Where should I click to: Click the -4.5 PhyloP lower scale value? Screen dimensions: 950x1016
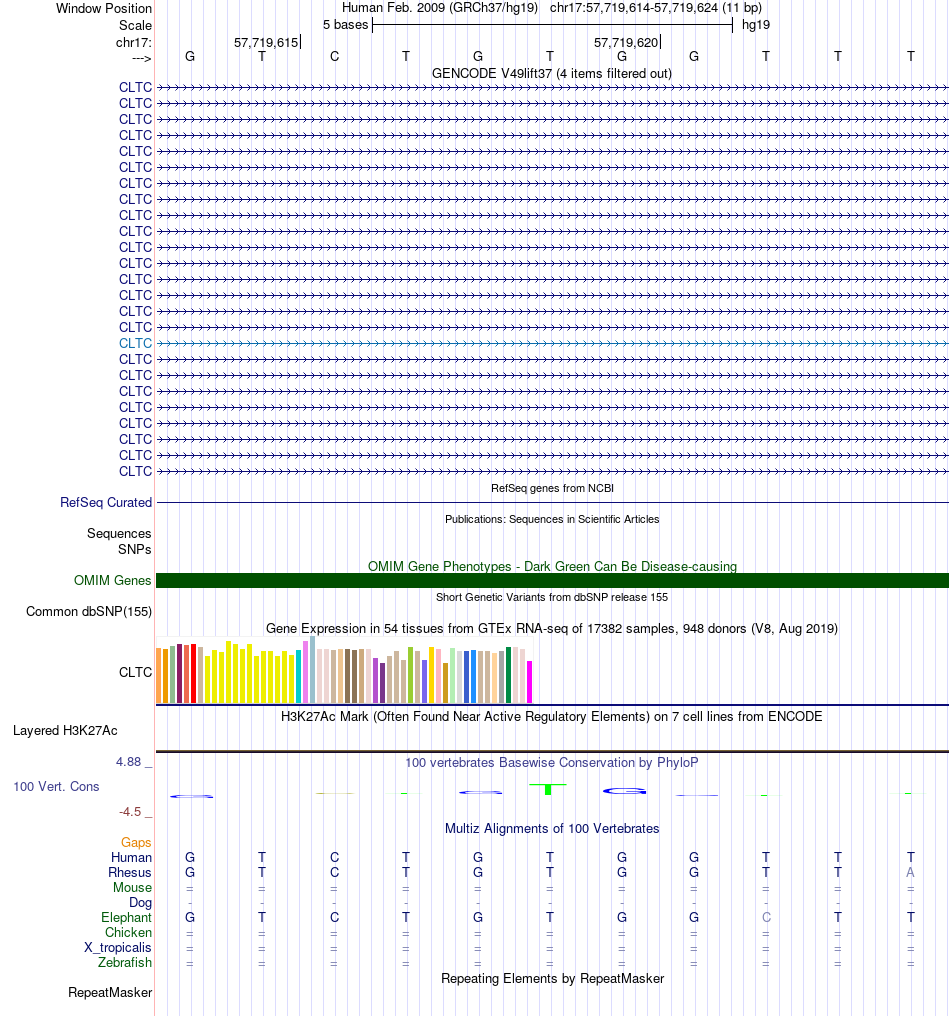click(x=130, y=812)
